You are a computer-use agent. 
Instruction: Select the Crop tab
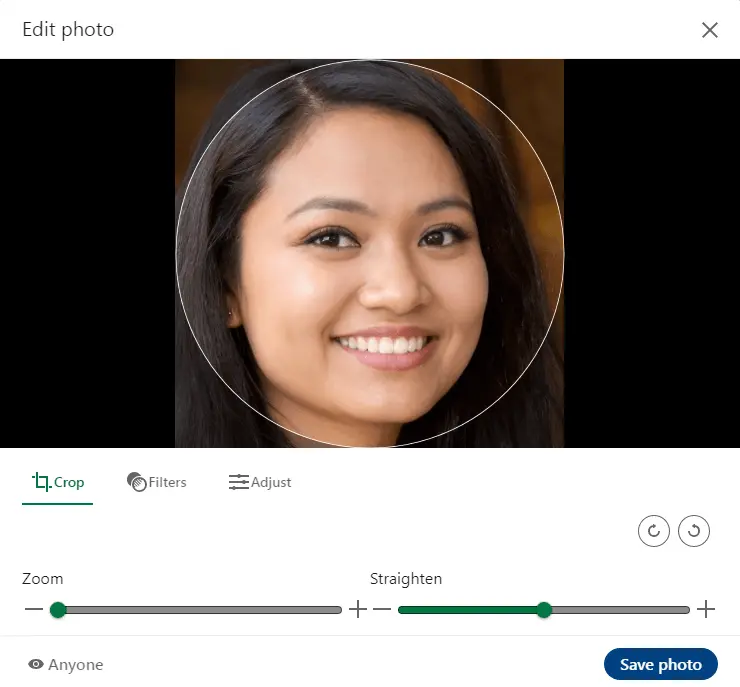coord(58,482)
